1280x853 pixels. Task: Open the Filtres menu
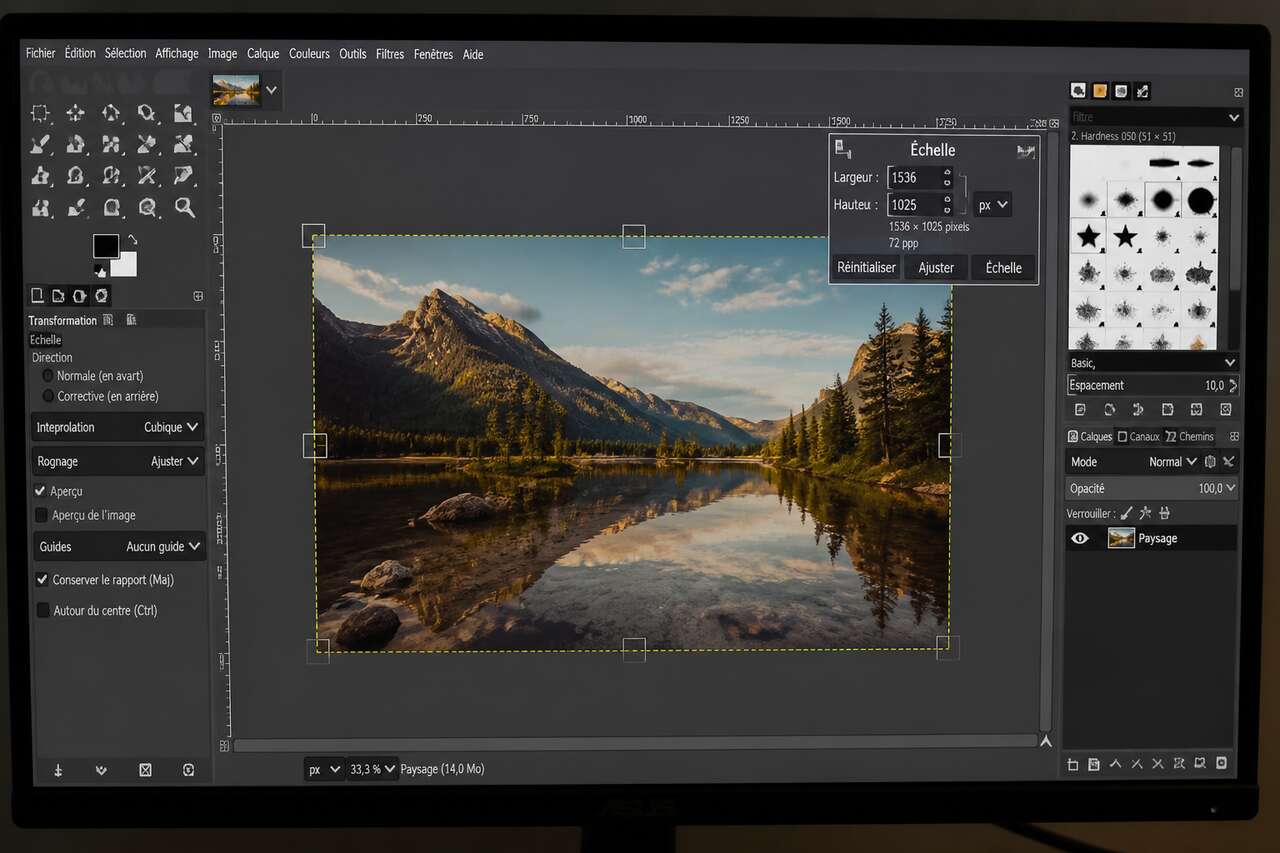point(390,54)
